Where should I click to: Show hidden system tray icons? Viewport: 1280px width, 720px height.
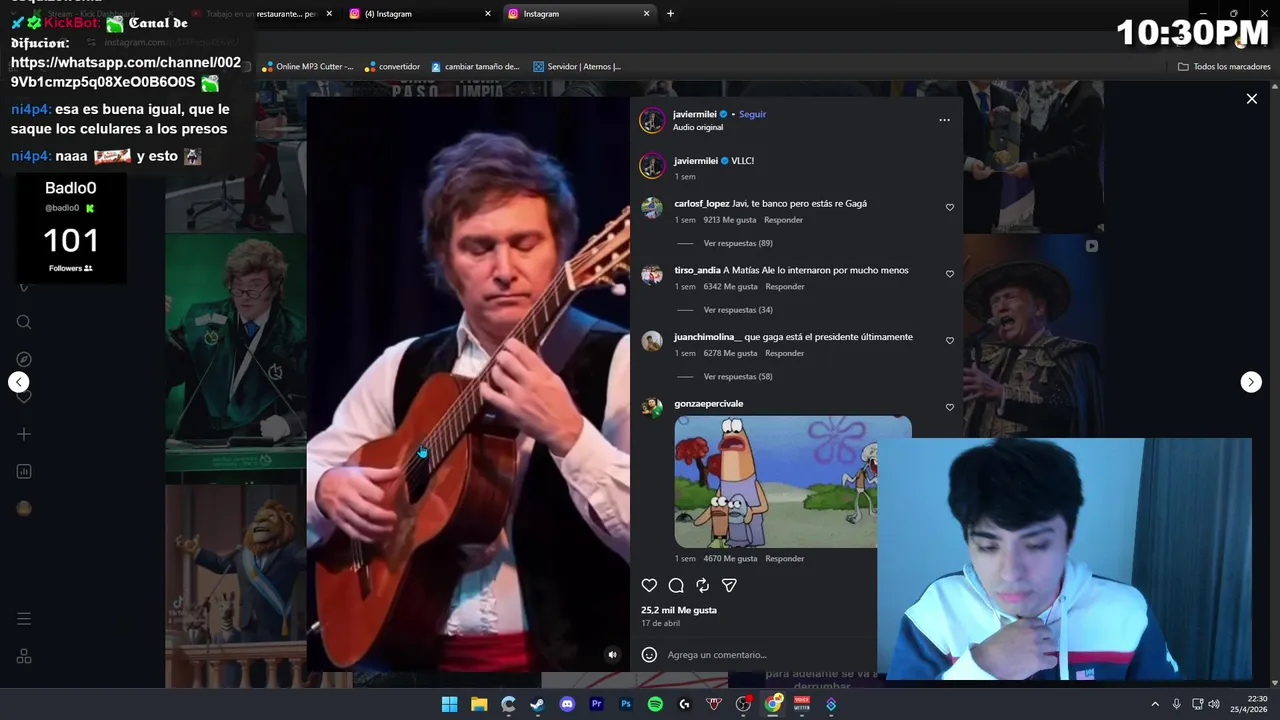1155,704
